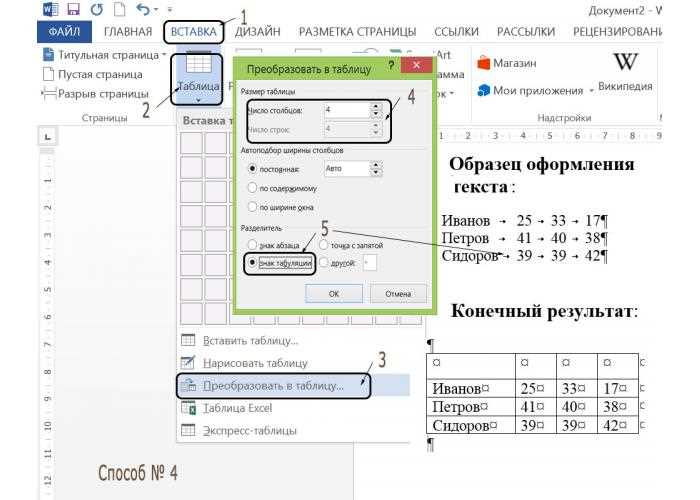700x500 pixels.
Task: Choose Преобразовать в таблицу... menu entry
Action: (x=293, y=386)
